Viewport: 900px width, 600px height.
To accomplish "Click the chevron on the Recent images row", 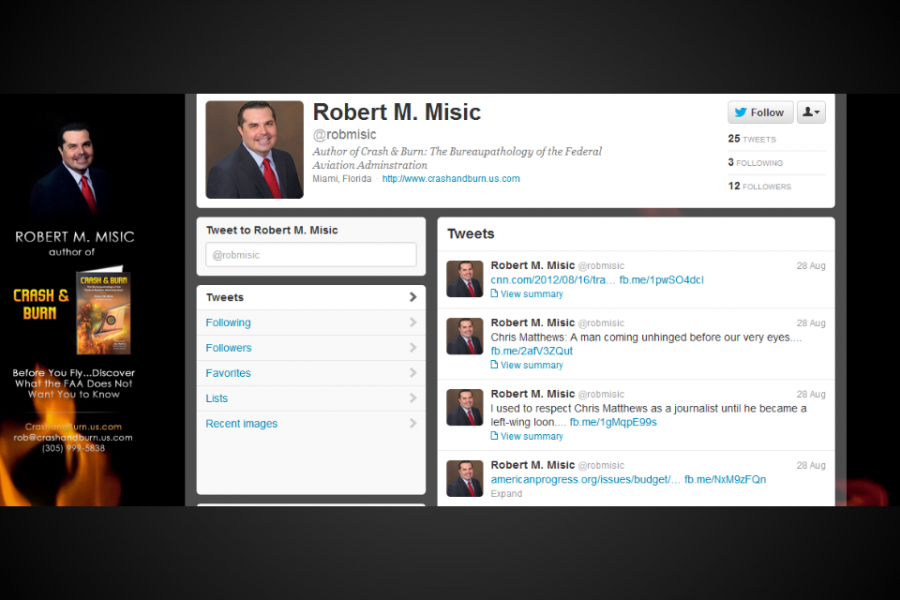I will point(413,423).
